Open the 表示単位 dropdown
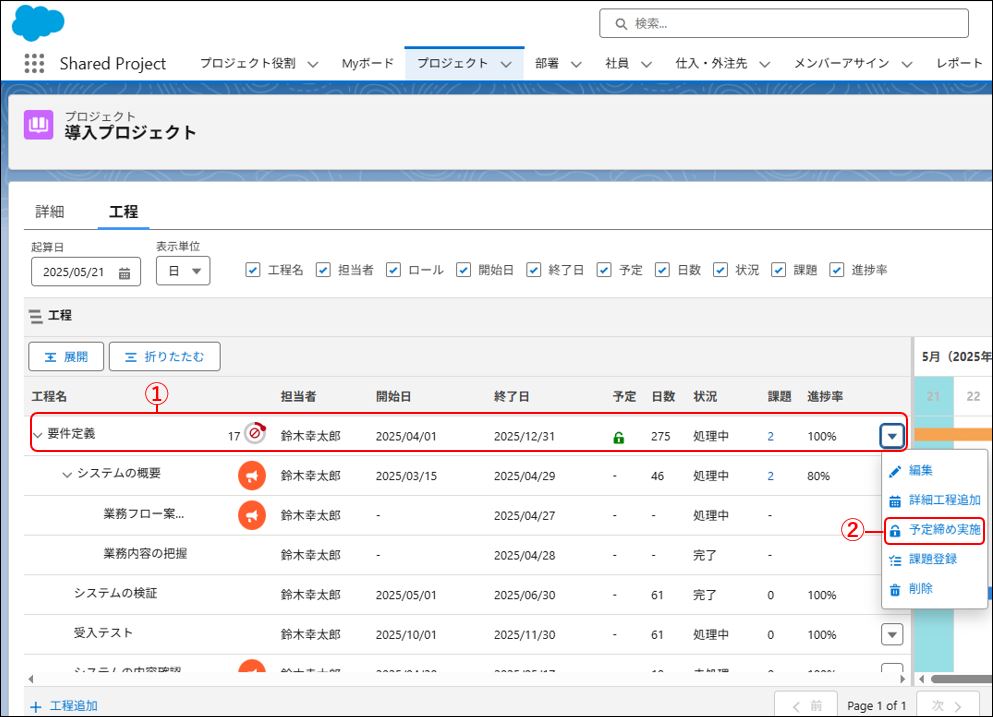This screenshot has height=717, width=993. (x=183, y=271)
